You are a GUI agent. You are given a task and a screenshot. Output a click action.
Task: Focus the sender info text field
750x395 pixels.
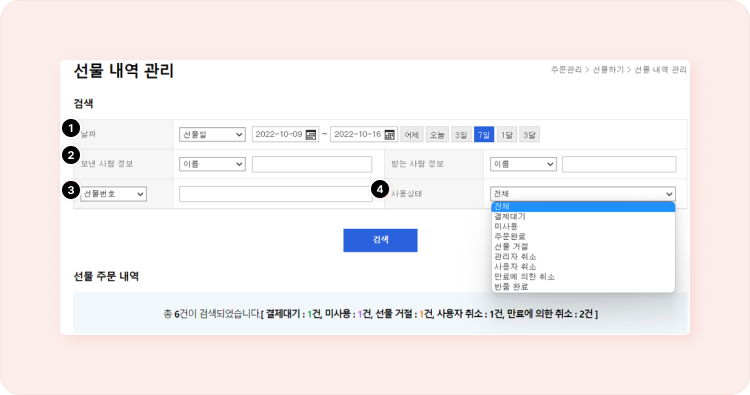pos(312,164)
